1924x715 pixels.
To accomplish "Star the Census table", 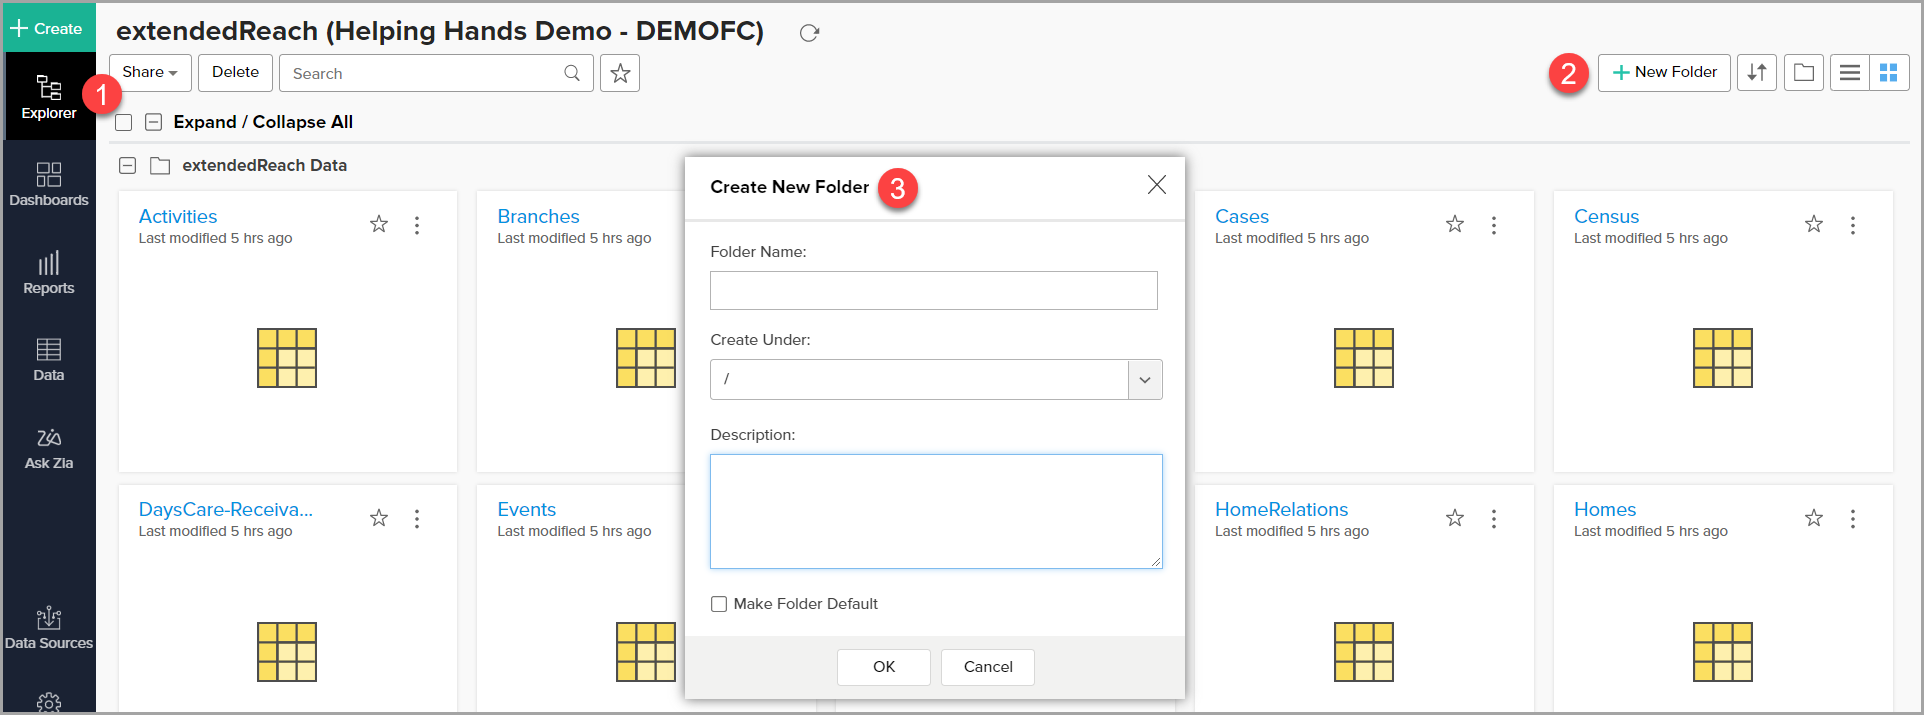I will [1814, 224].
